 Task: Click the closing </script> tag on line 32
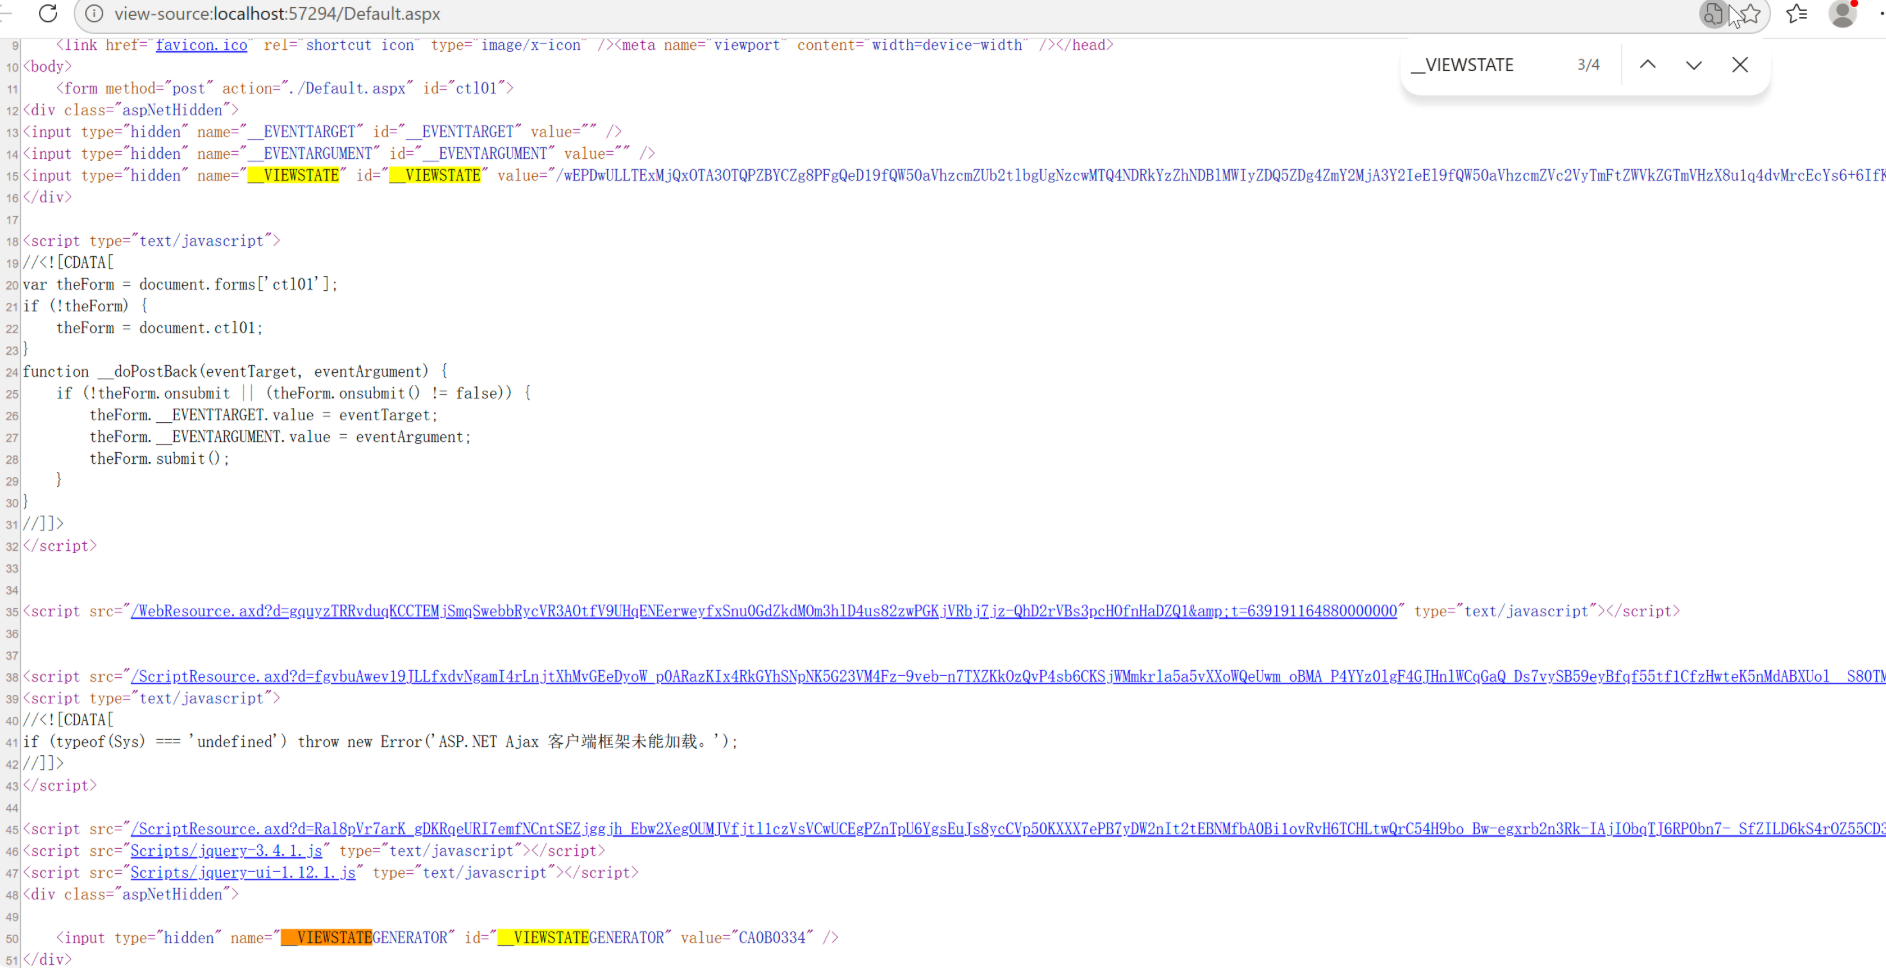(x=60, y=546)
